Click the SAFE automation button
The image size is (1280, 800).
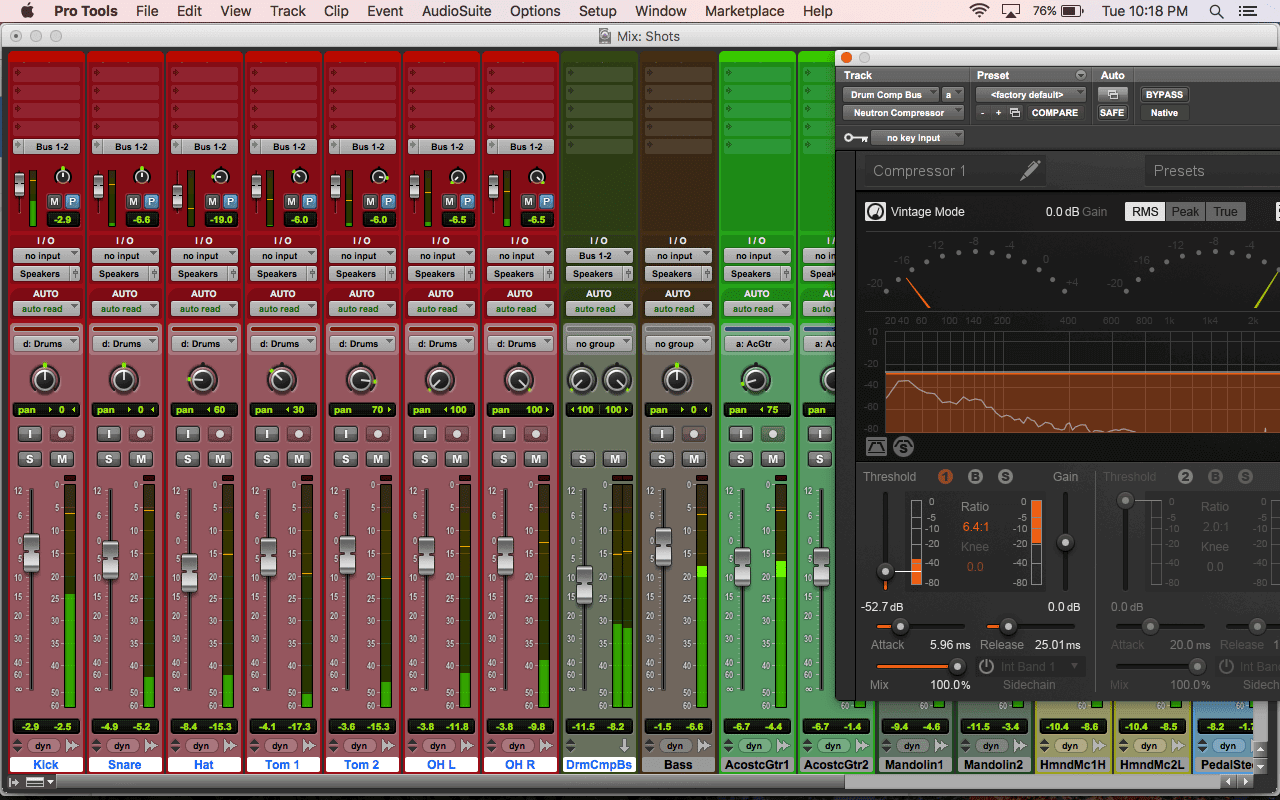click(1112, 113)
